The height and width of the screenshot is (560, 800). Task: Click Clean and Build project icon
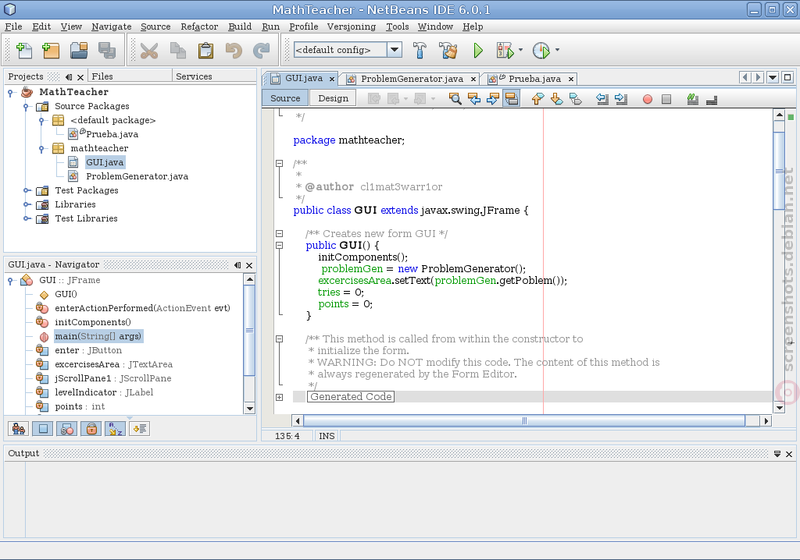coord(448,50)
